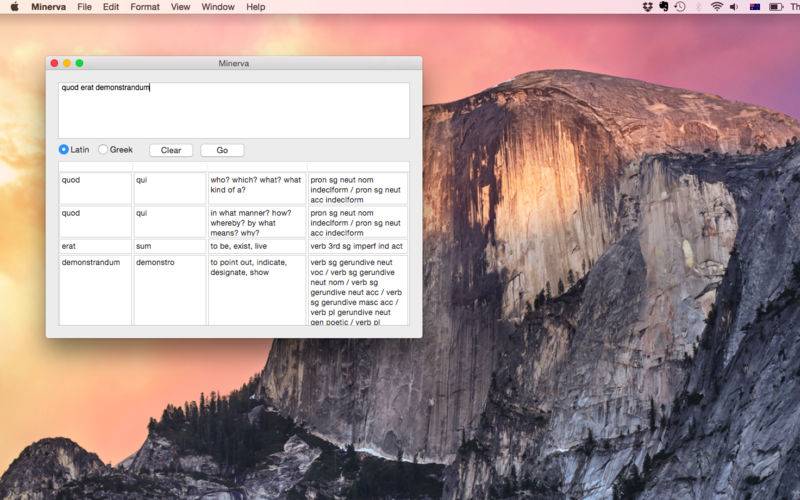
Task: Minimize the Minerva window with yellow button
Action: 67,63
